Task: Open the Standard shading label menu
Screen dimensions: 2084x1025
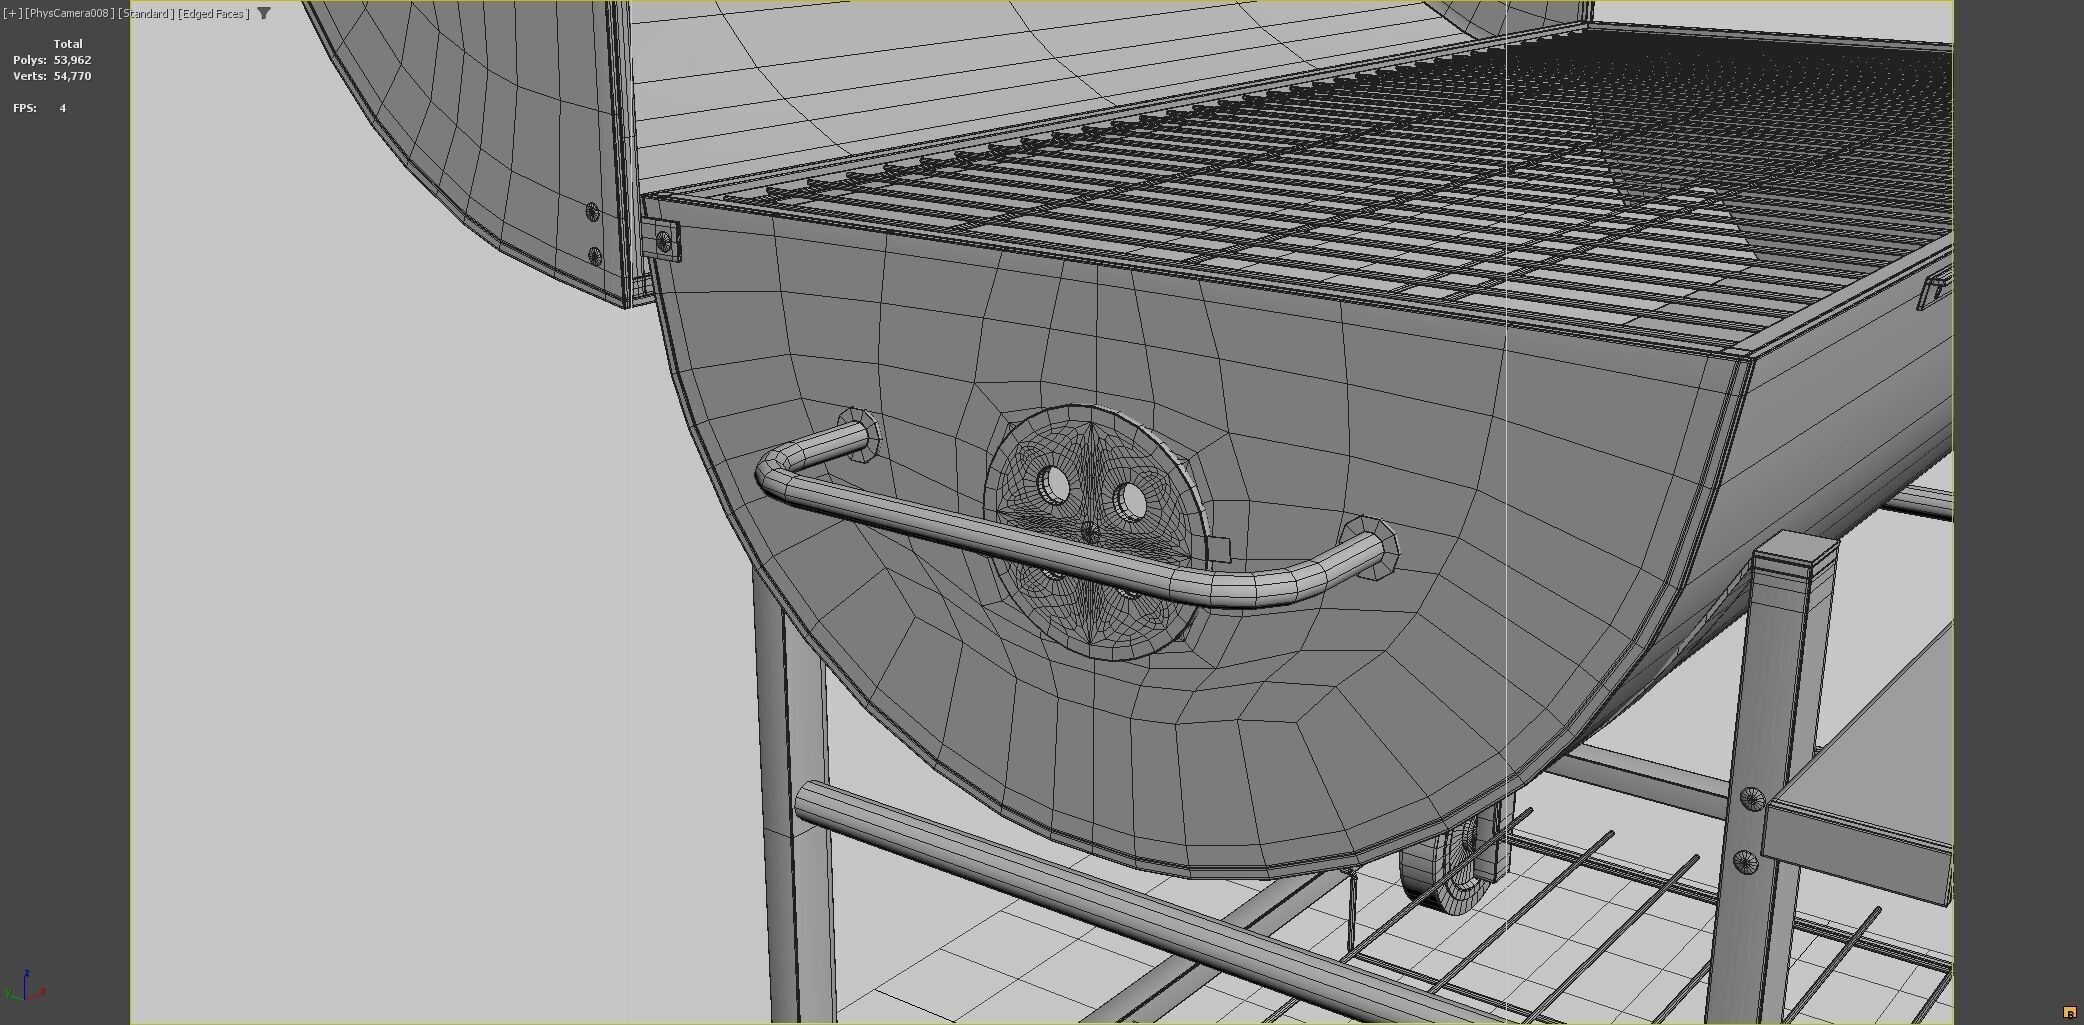Action: pyautogui.click(x=146, y=14)
